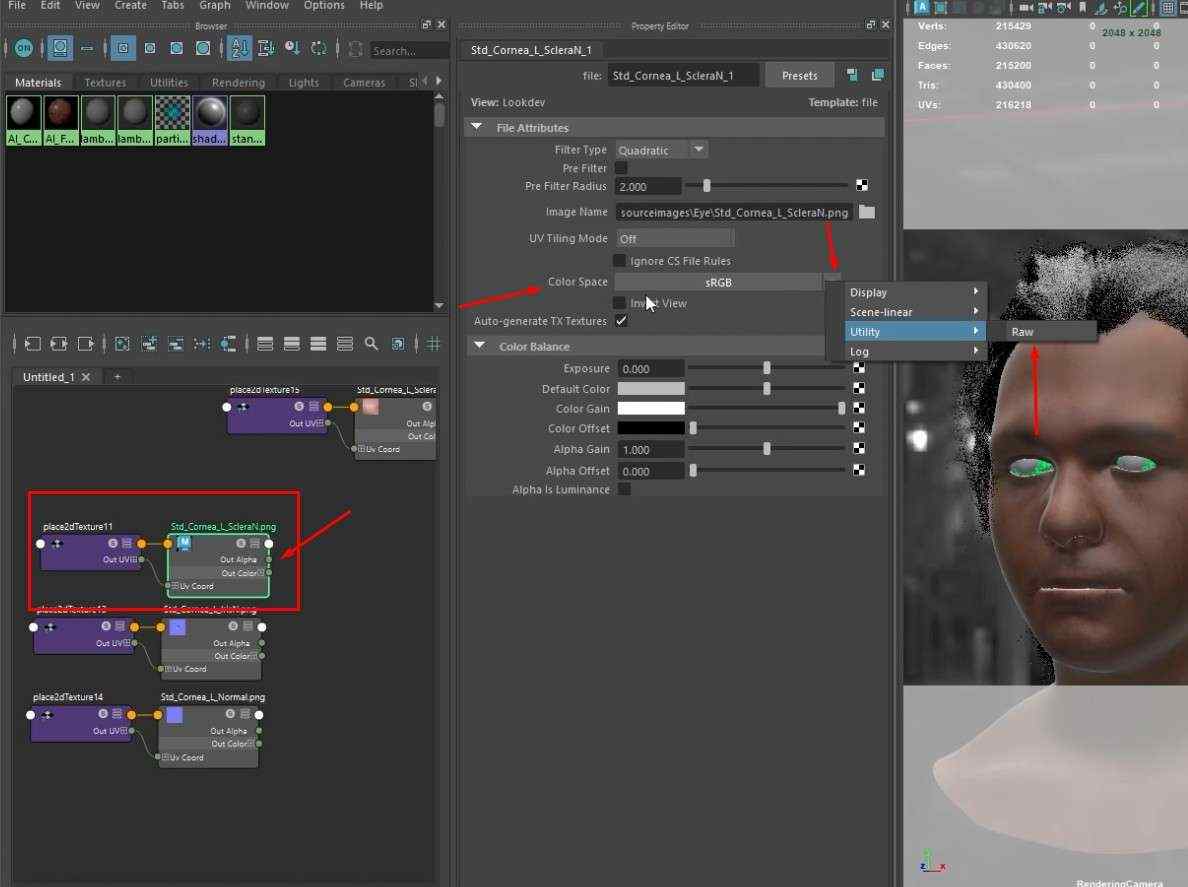The width and height of the screenshot is (1188, 887).
Task: Click the Image Name path field
Action: (734, 212)
